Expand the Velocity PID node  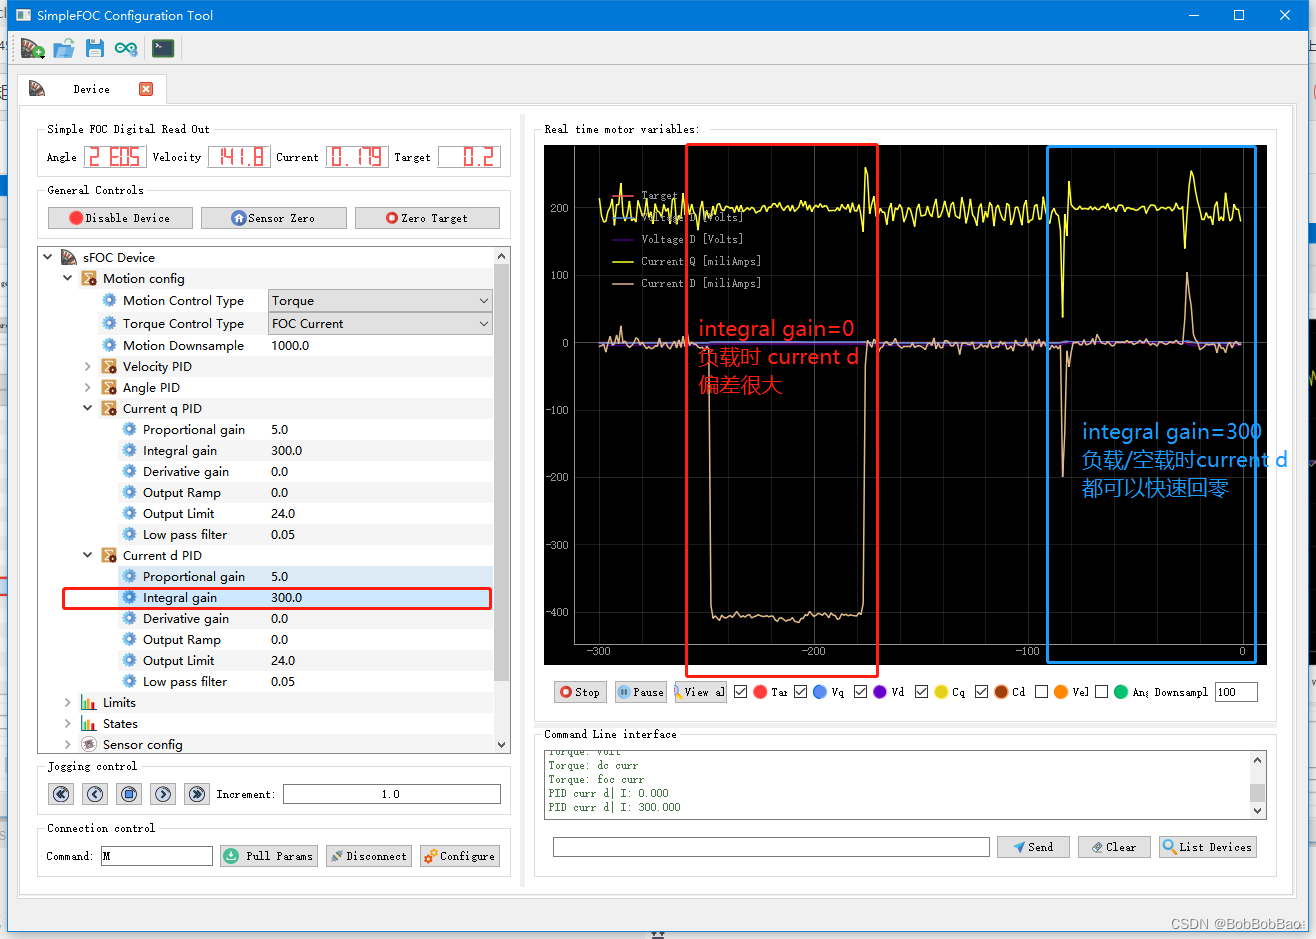click(88, 366)
